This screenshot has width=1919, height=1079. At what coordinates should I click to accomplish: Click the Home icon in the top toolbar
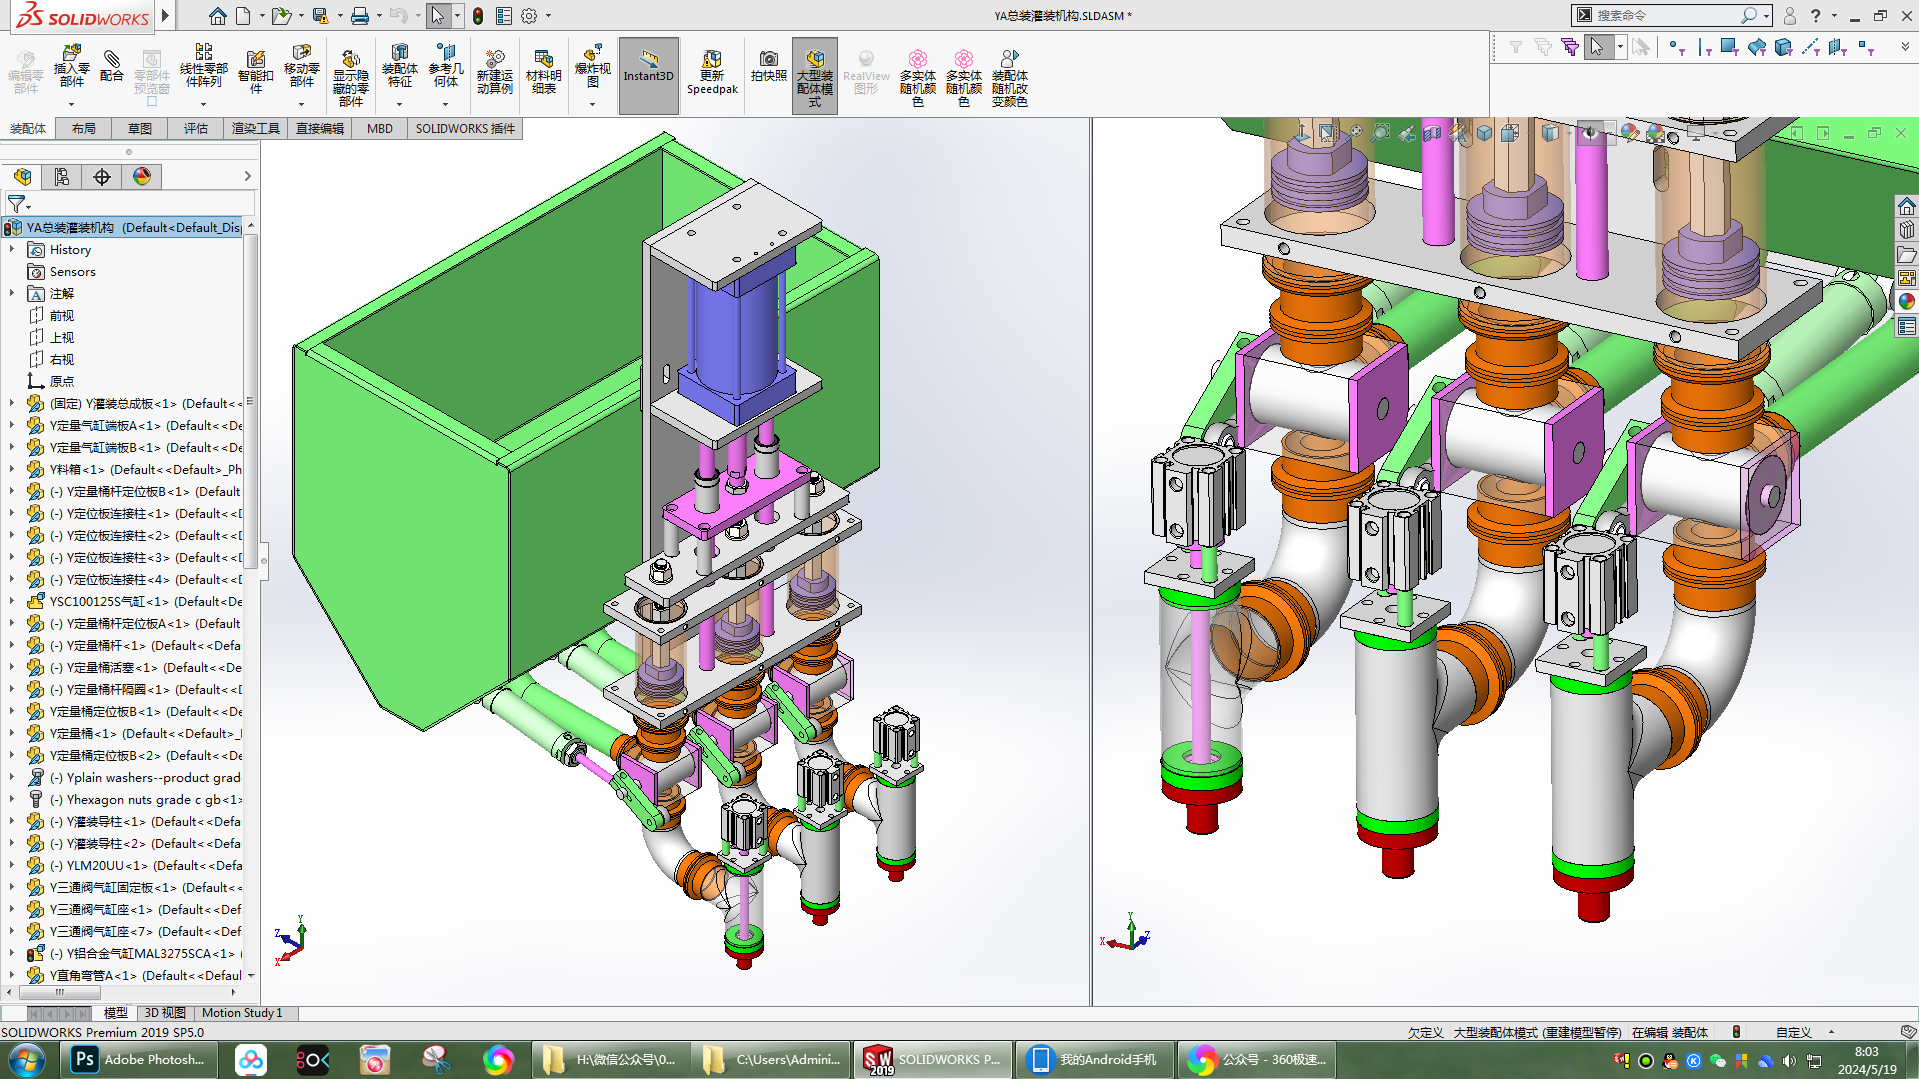tap(217, 16)
